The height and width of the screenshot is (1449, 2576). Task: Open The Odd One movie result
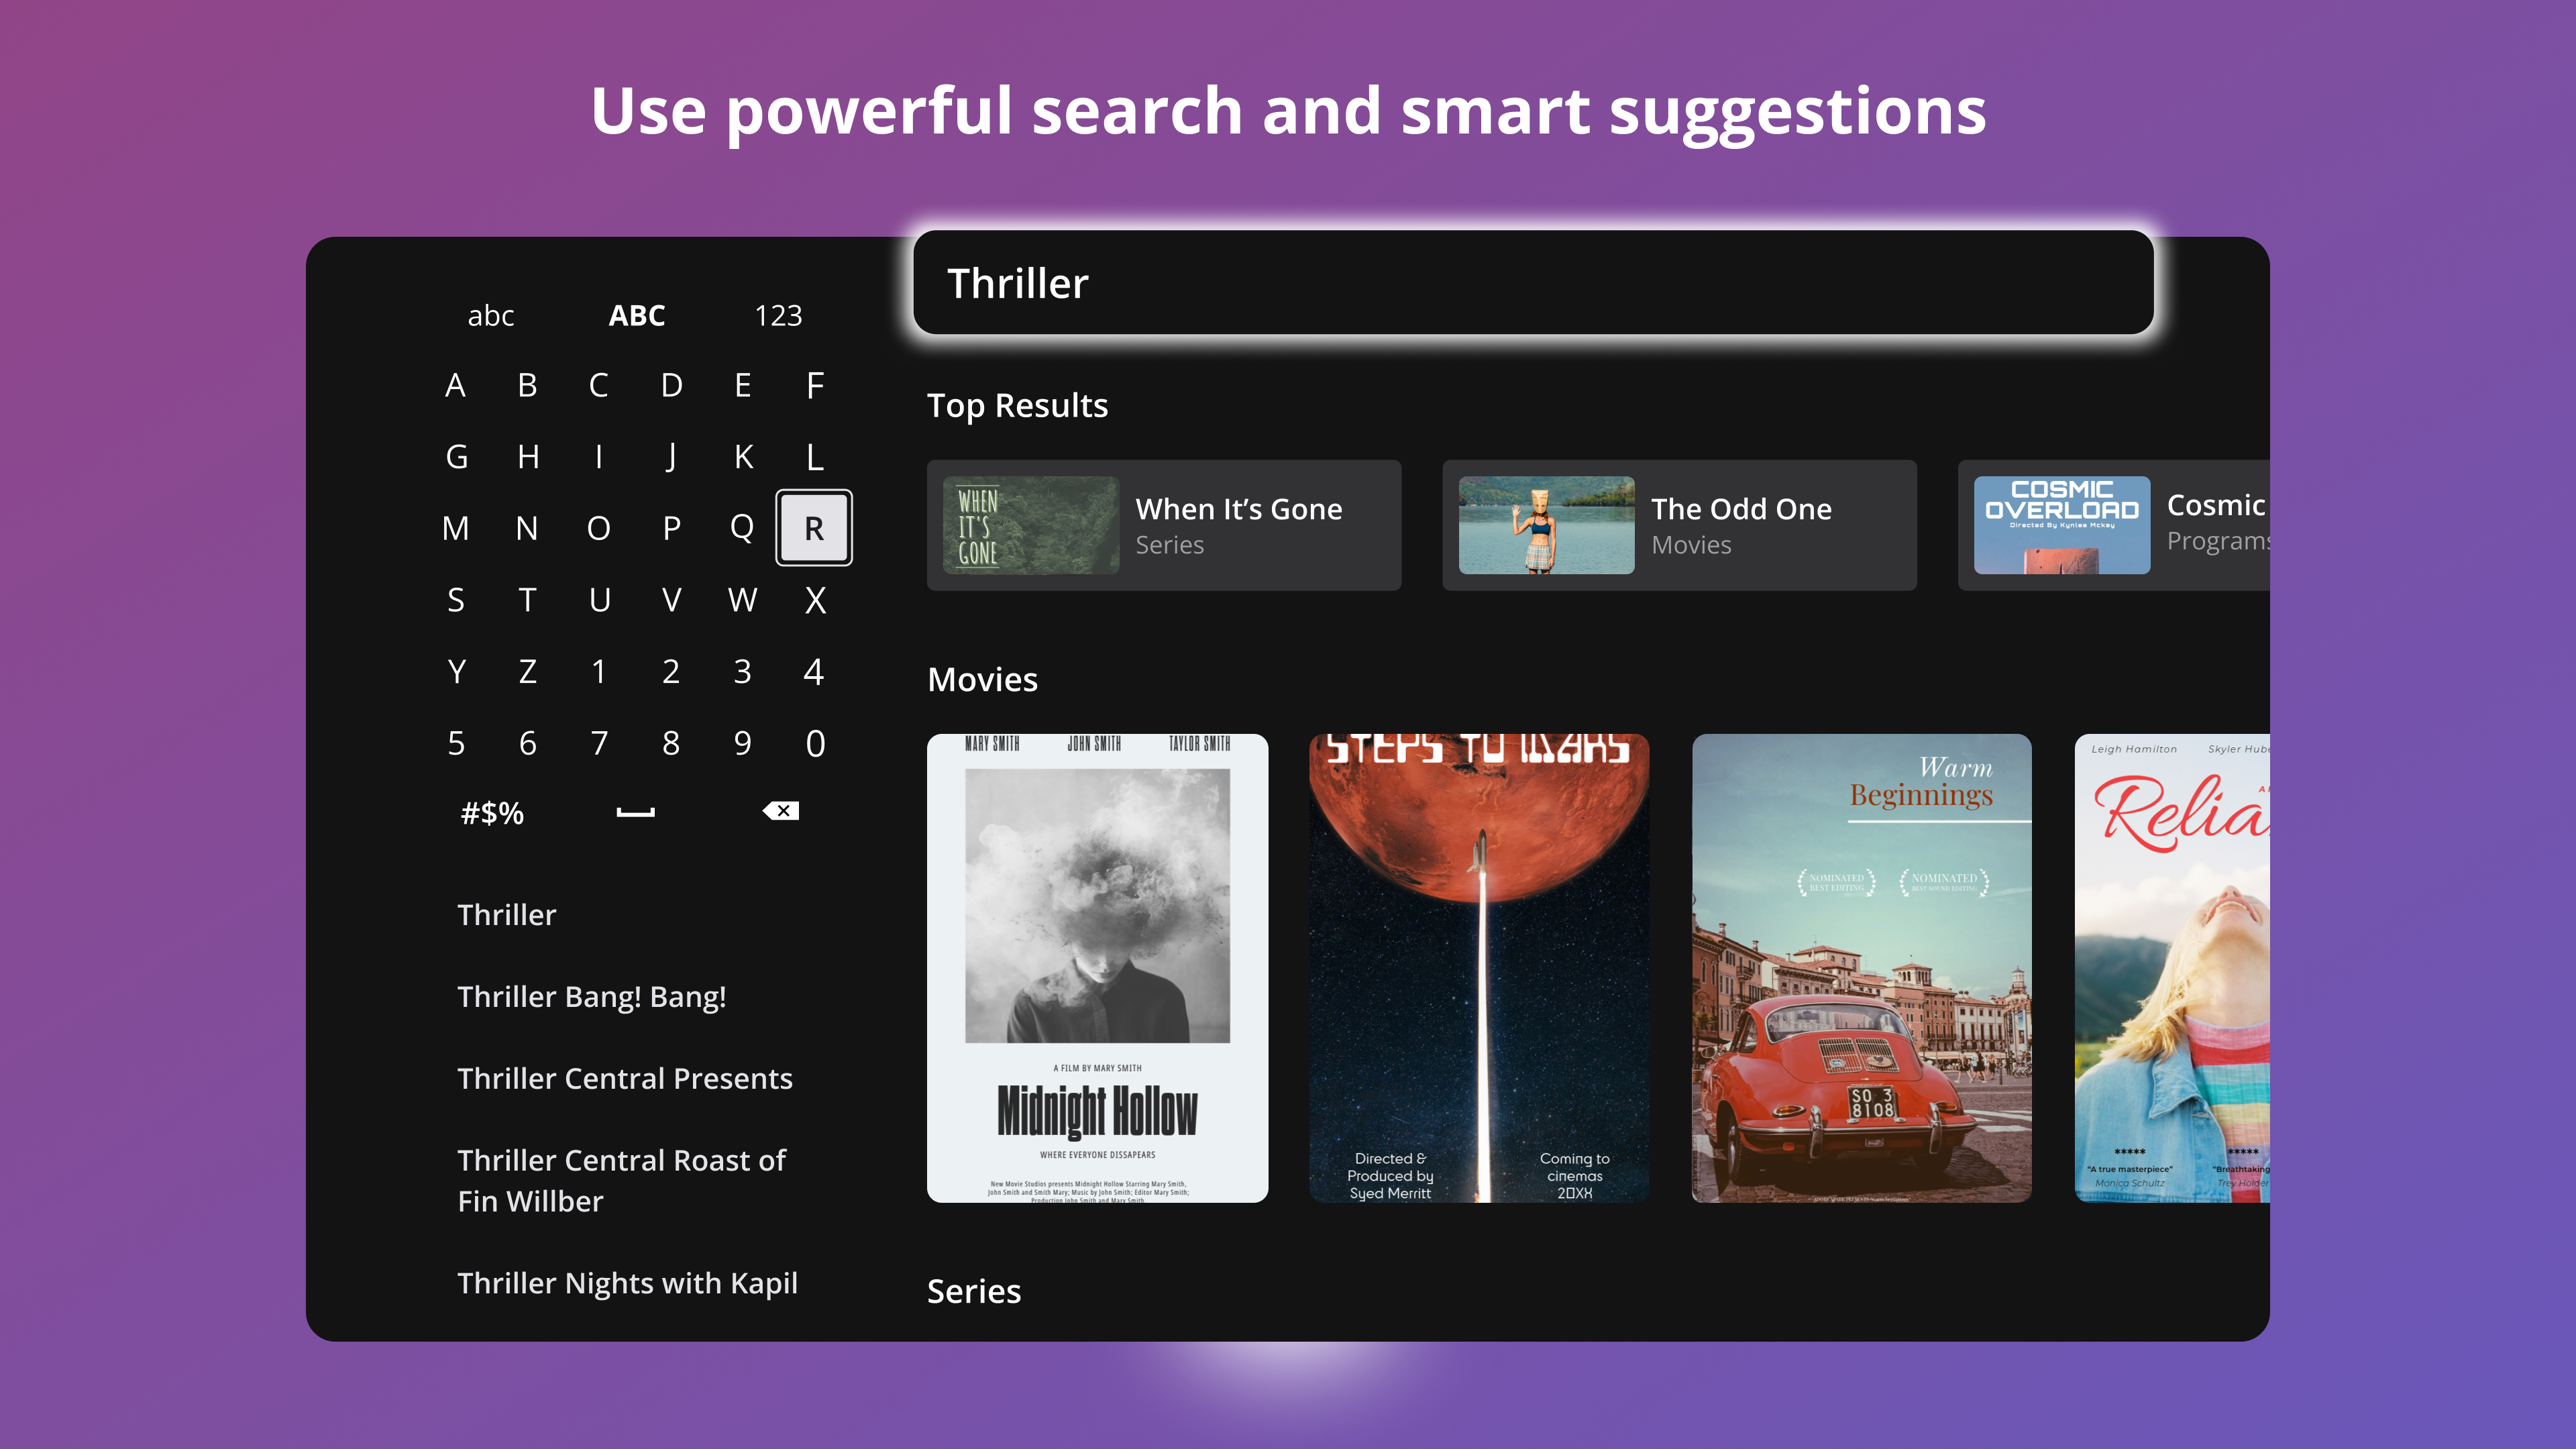coord(1679,525)
